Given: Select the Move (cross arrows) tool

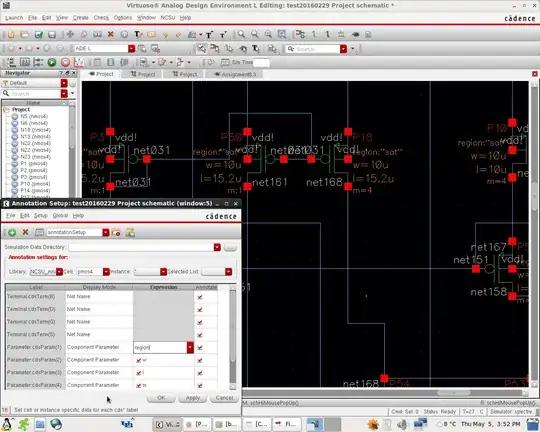Looking at the screenshot, I should click(70, 34).
